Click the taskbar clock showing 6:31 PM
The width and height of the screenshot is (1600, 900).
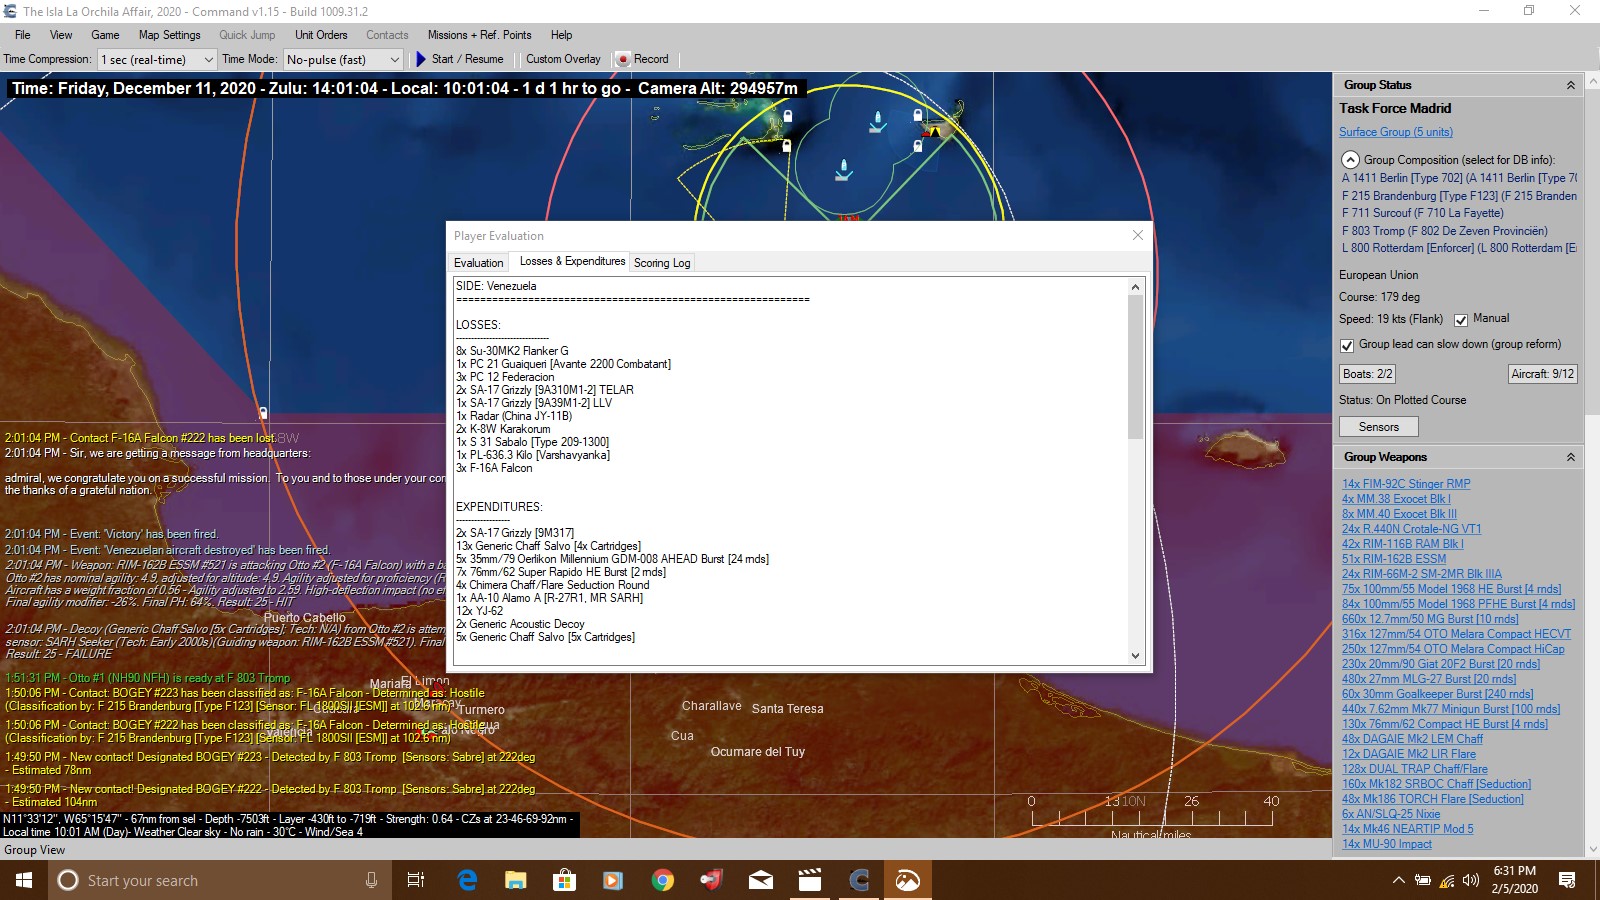(x=1514, y=880)
